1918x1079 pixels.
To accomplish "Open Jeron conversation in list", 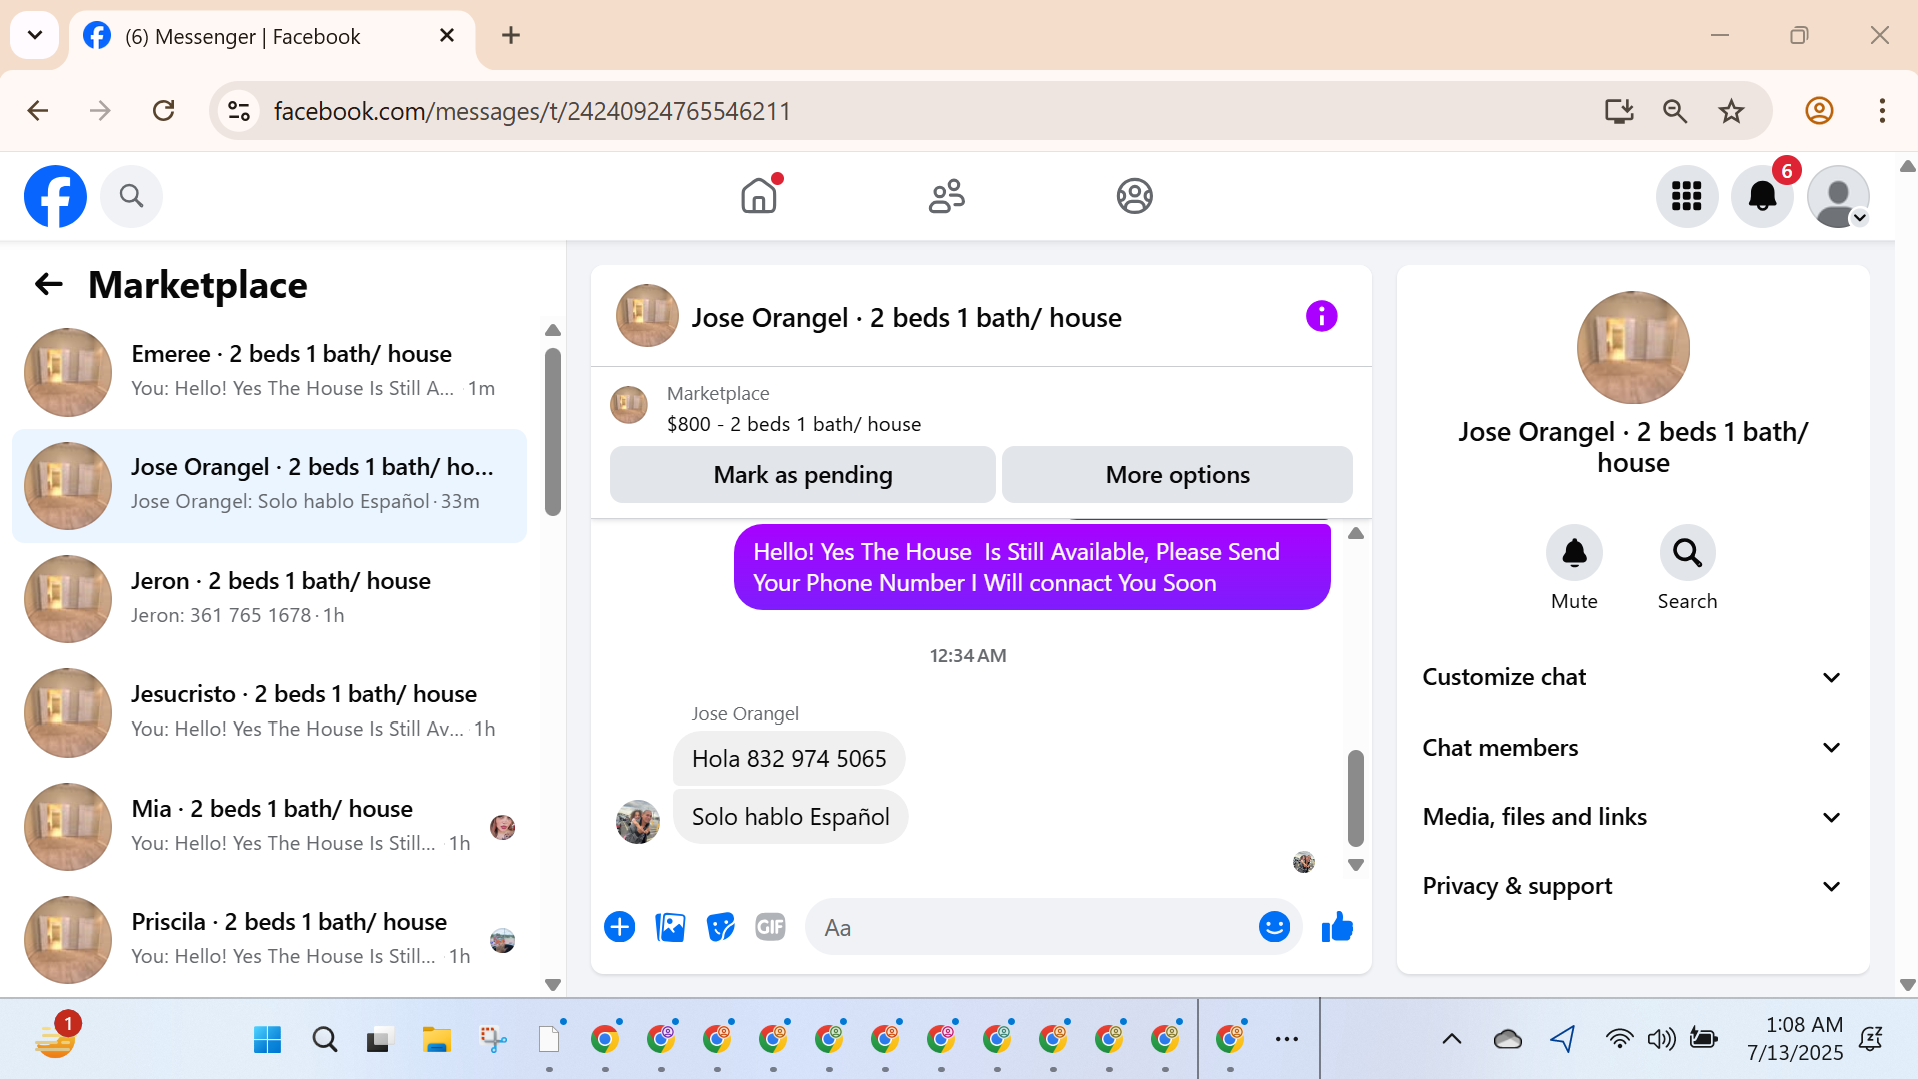I will pyautogui.click(x=270, y=599).
